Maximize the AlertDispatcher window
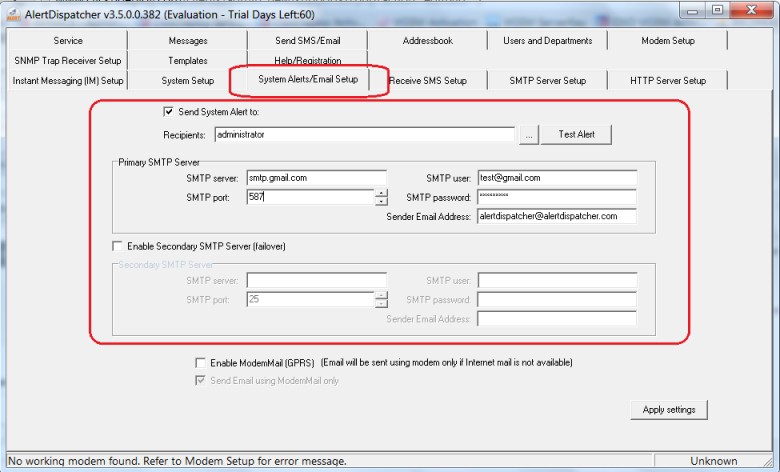 click(717, 10)
